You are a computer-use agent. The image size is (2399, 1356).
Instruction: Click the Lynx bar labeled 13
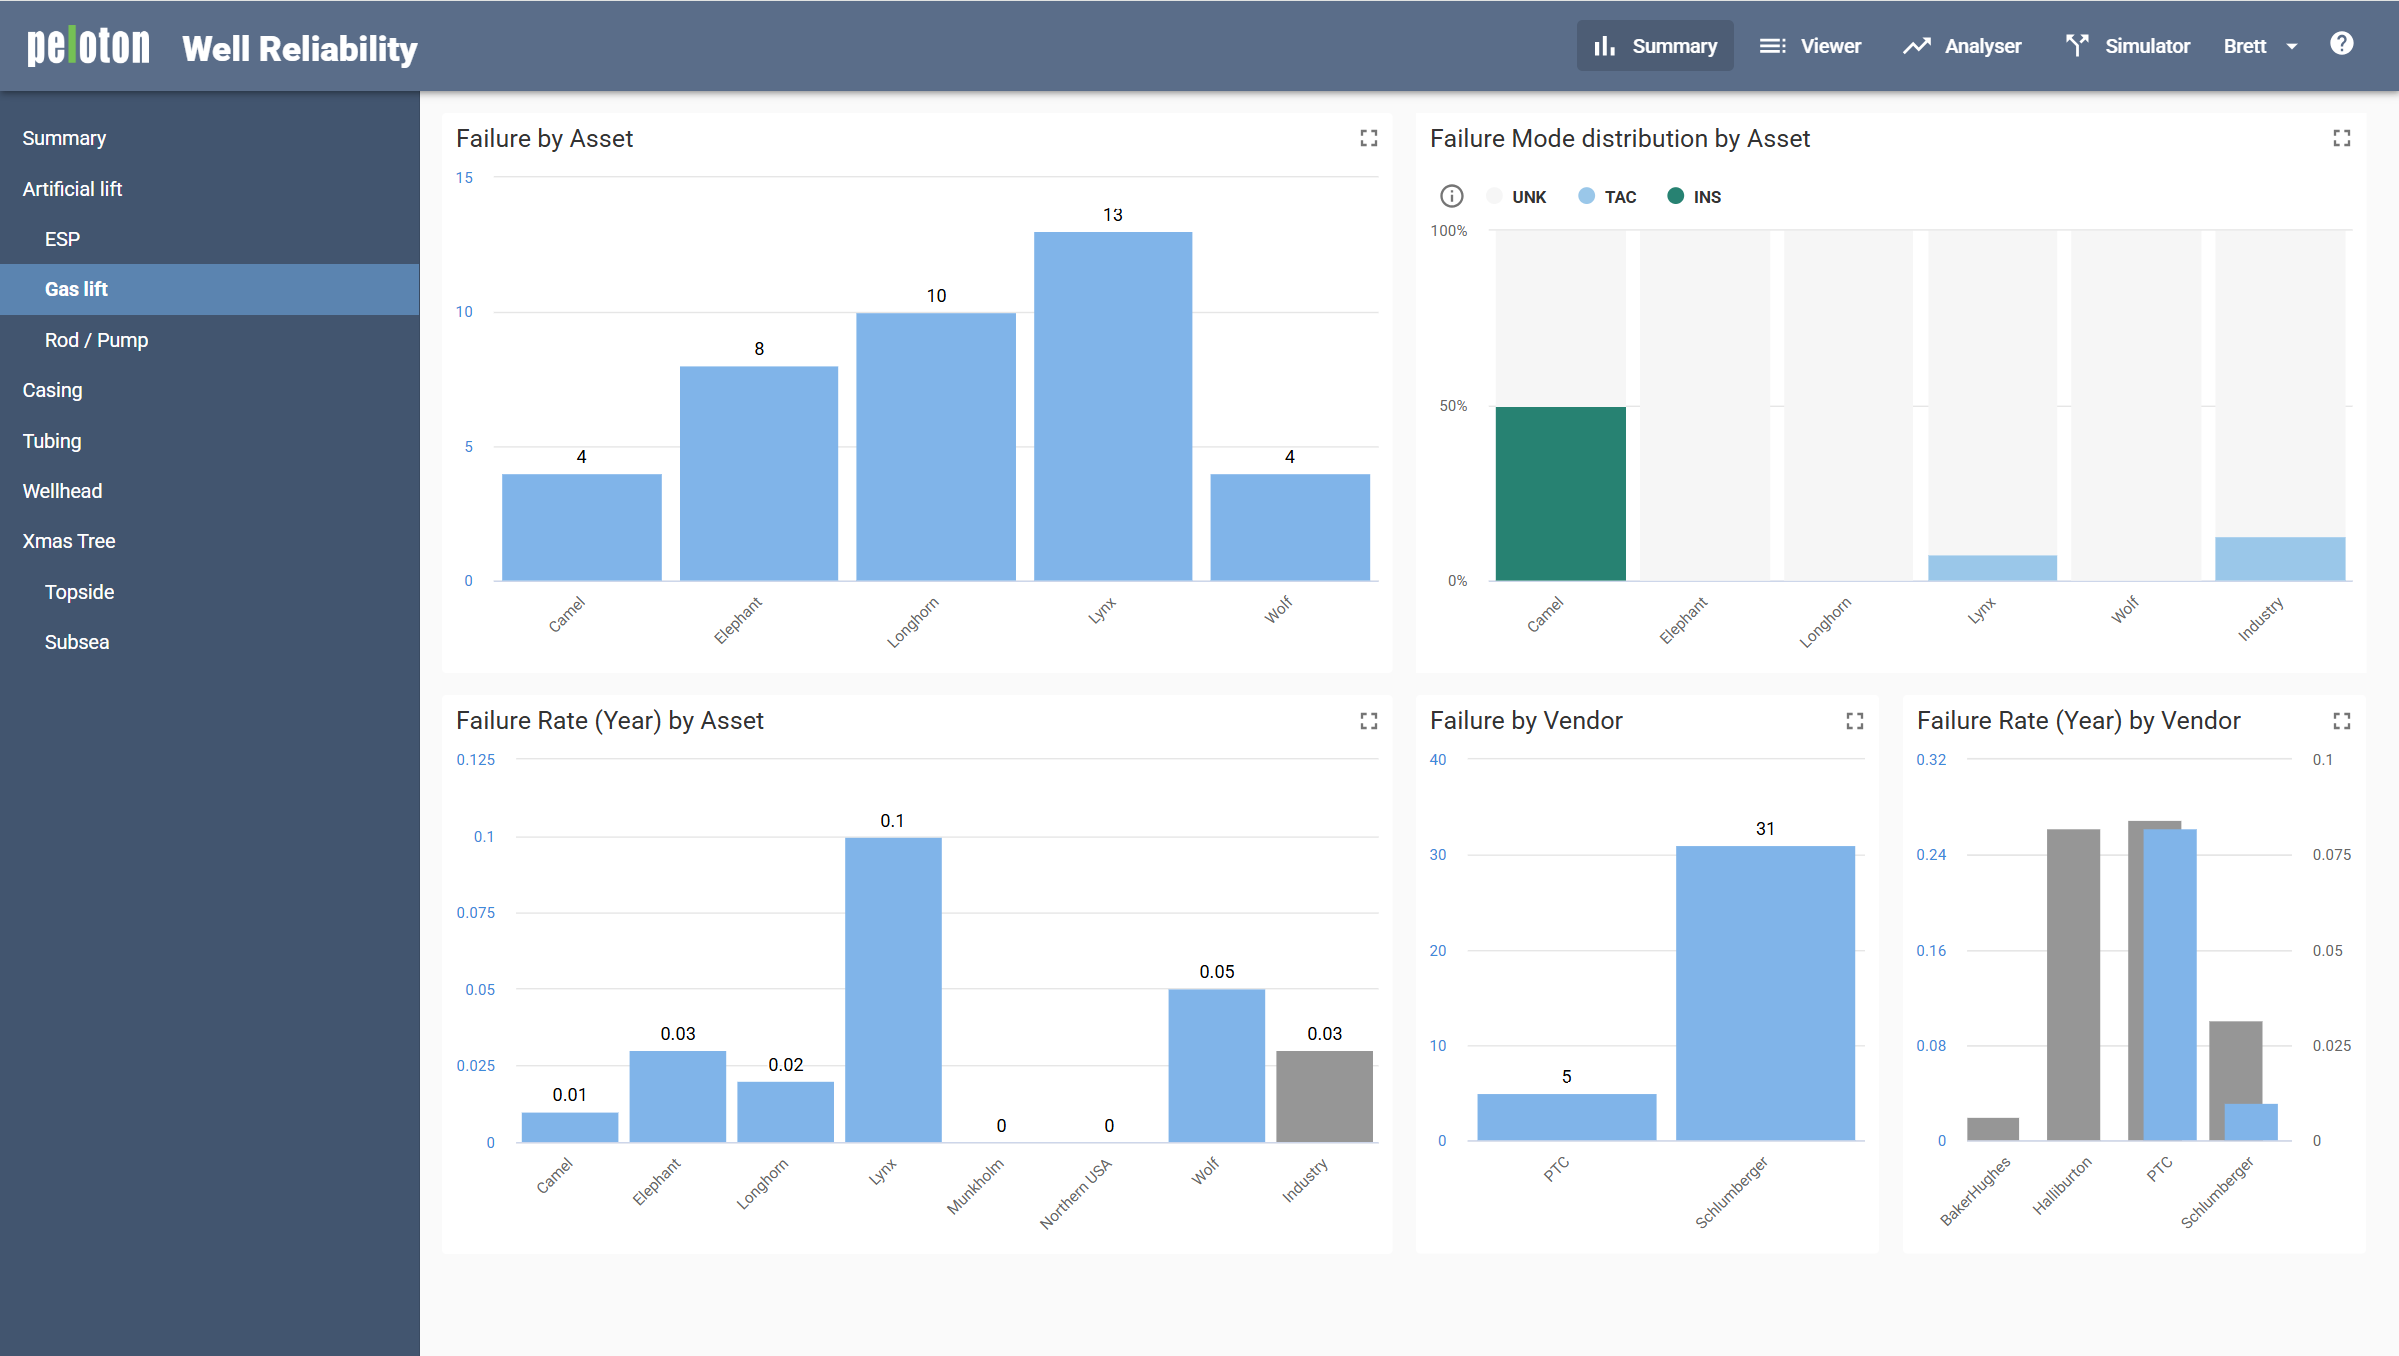pyautogui.click(x=1112, y=405)
